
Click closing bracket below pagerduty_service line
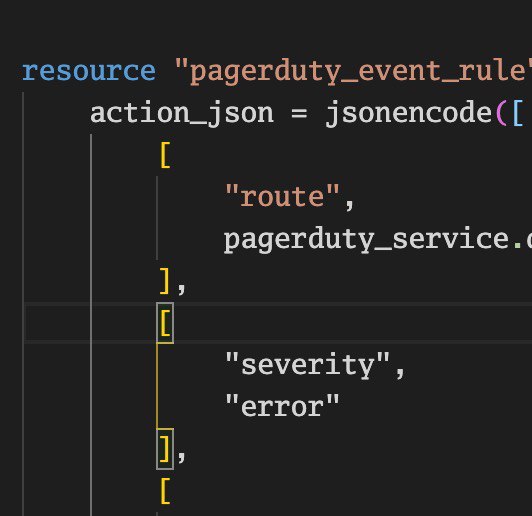pyautogui.click(x=165, y=281)
